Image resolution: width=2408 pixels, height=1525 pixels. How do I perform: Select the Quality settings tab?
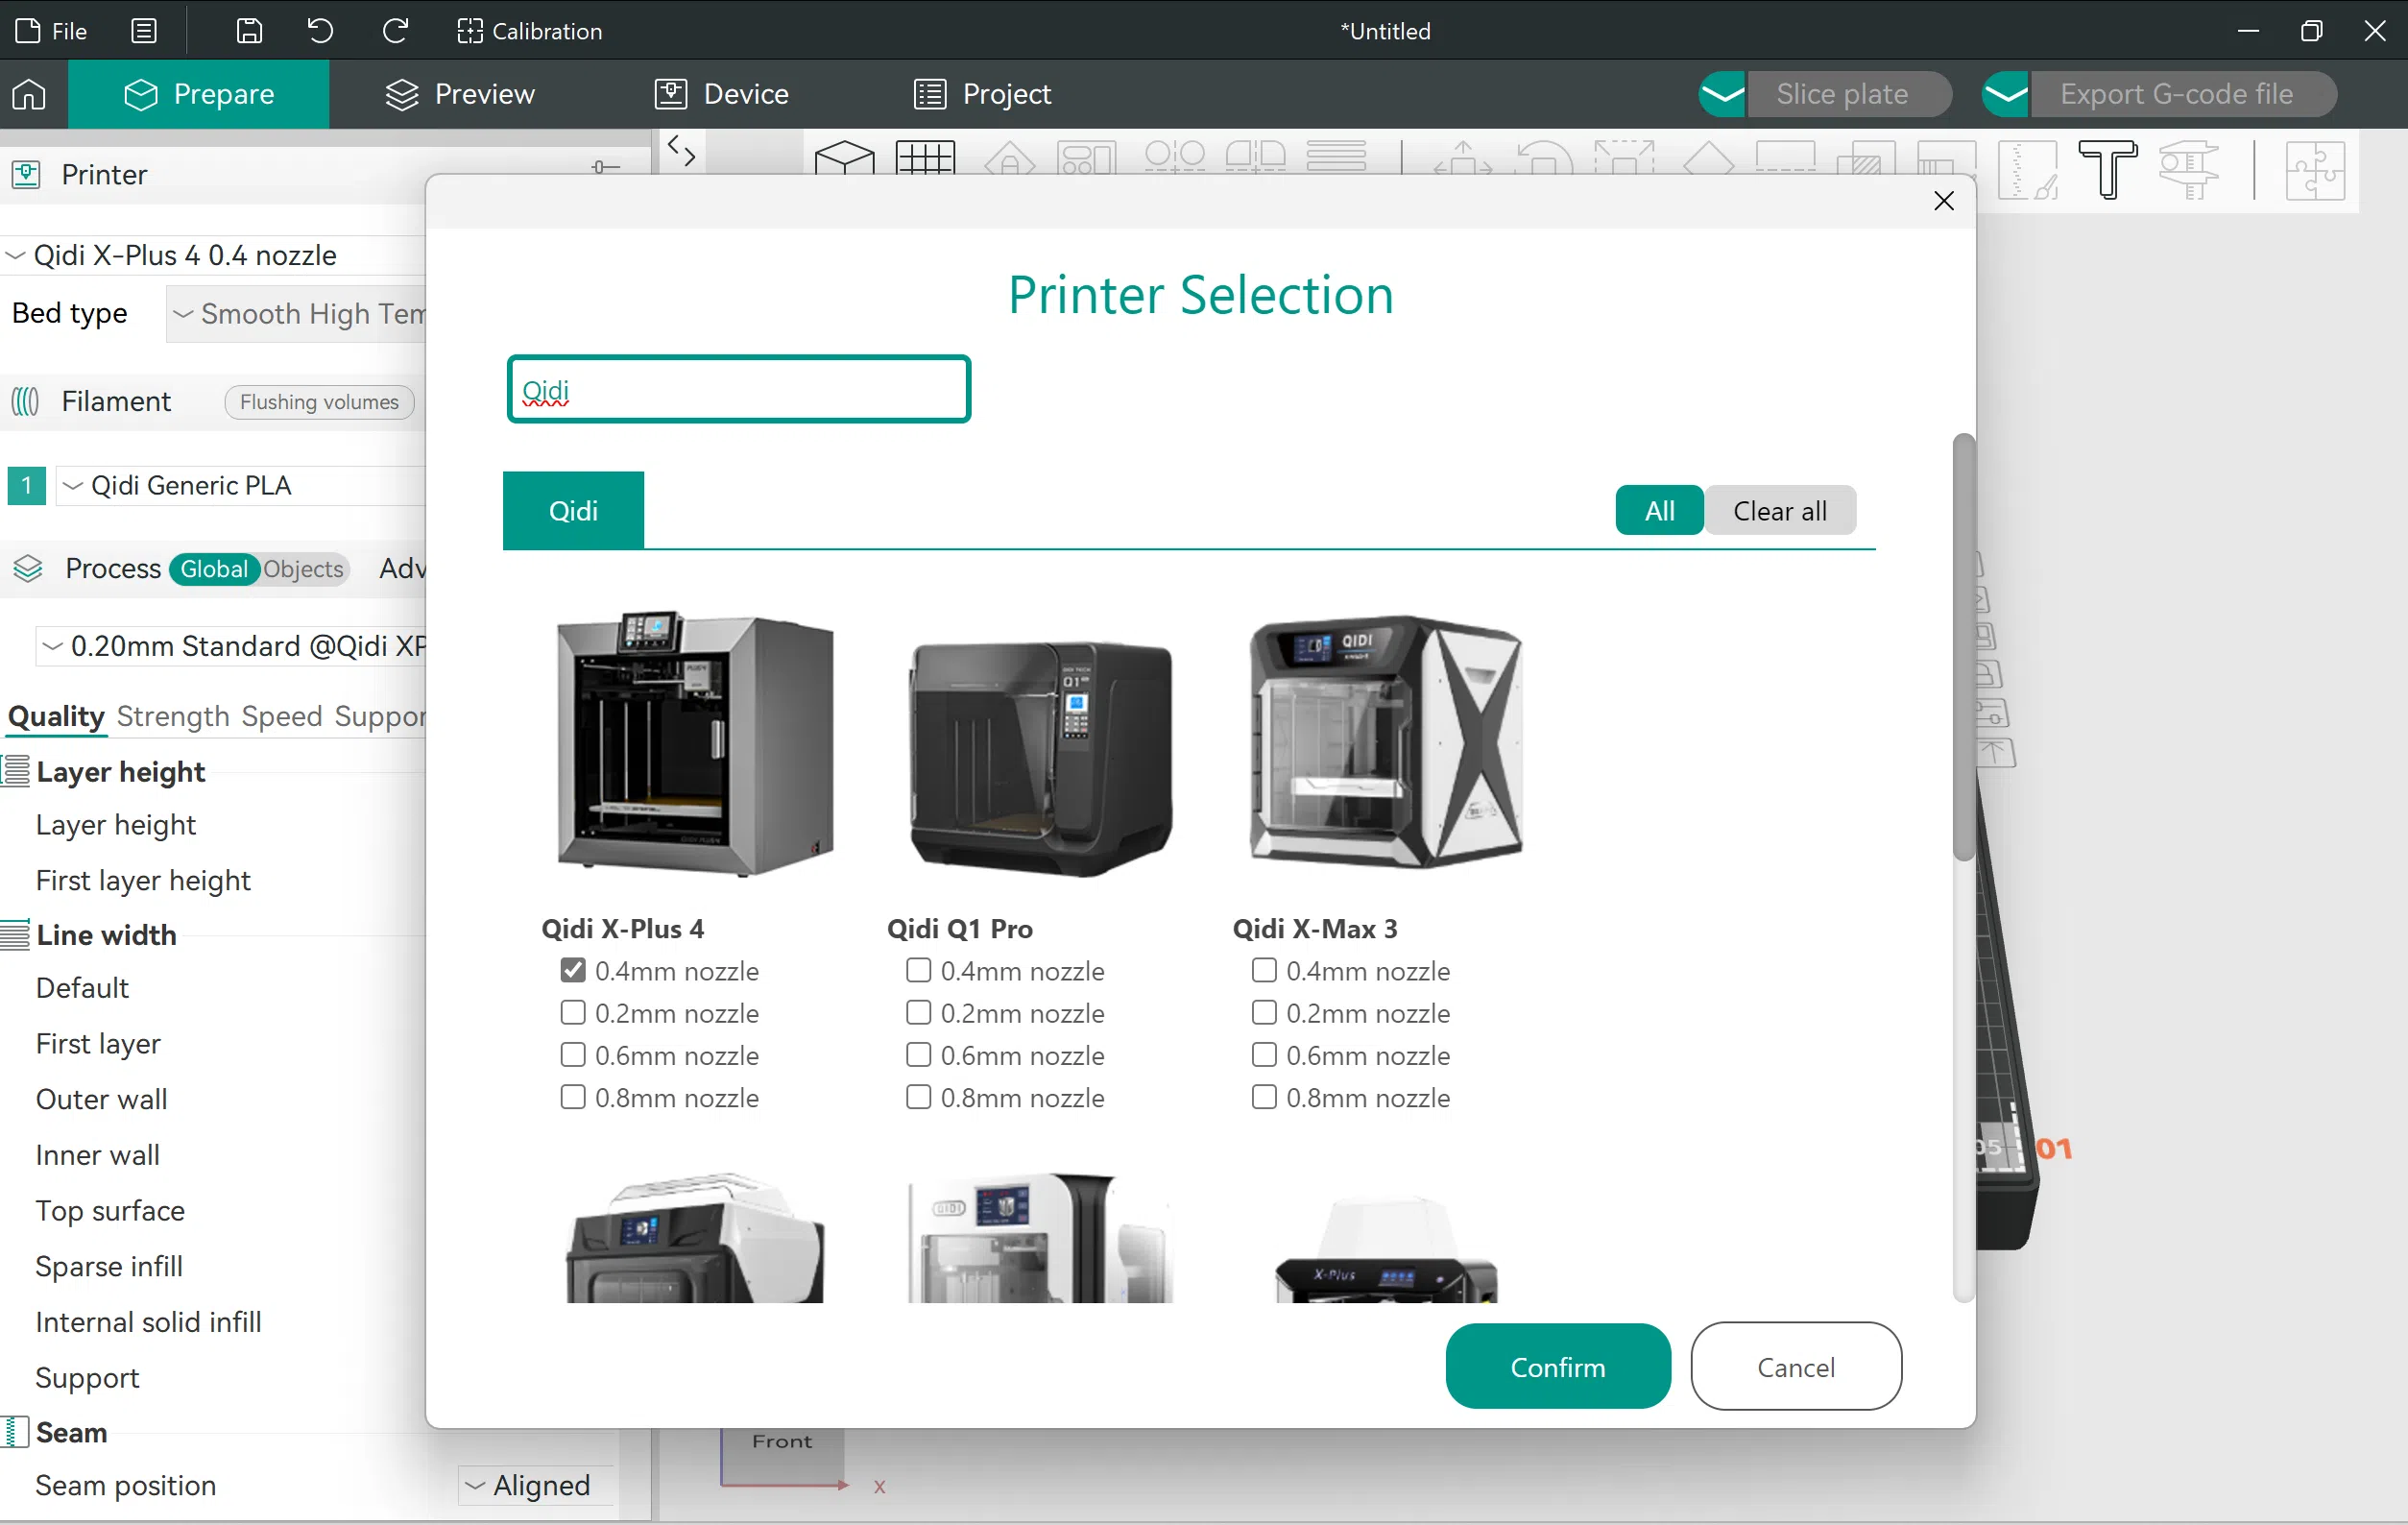tap(56, 716)
